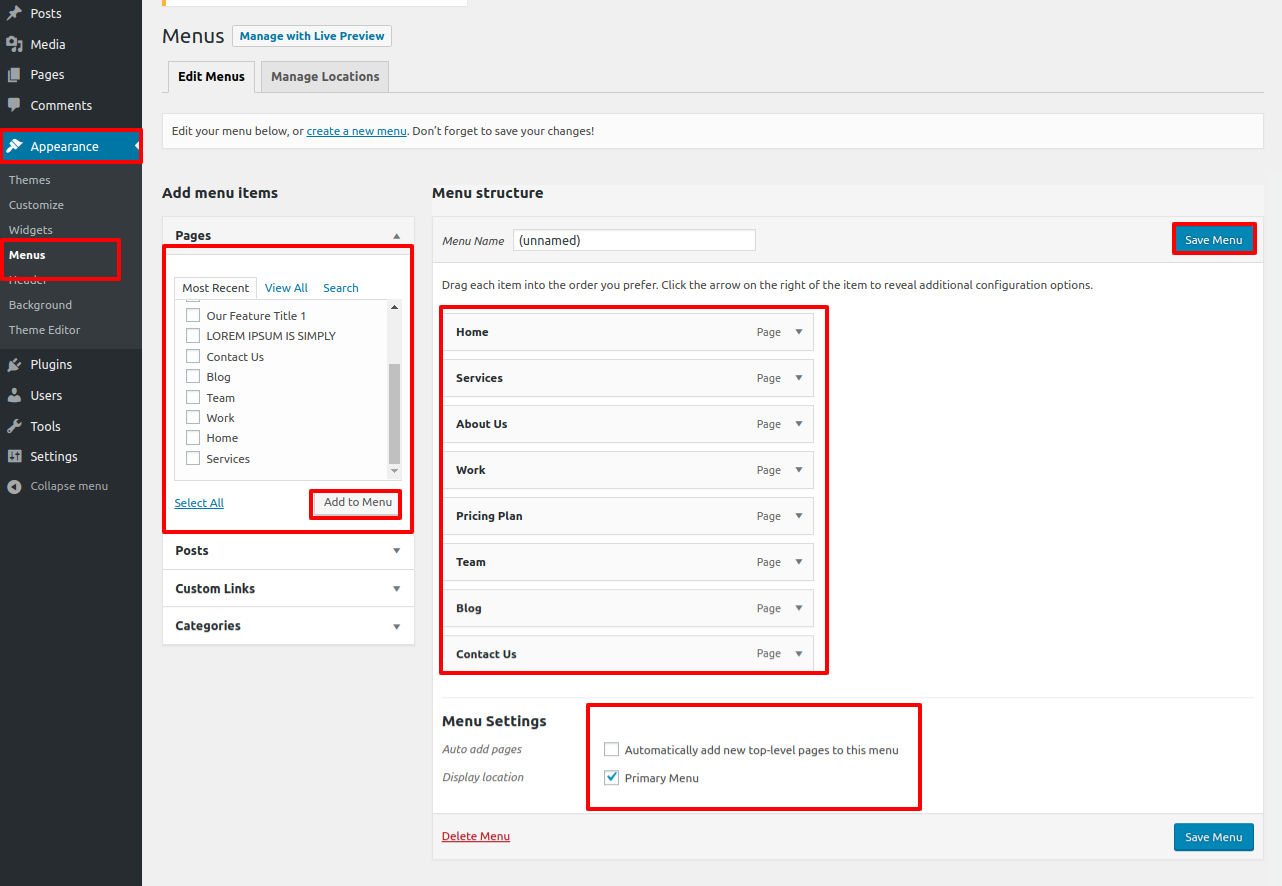Screen dimensions: 1282x886
Task: Click the Plugins plug icon
Action: coord(14,365)
